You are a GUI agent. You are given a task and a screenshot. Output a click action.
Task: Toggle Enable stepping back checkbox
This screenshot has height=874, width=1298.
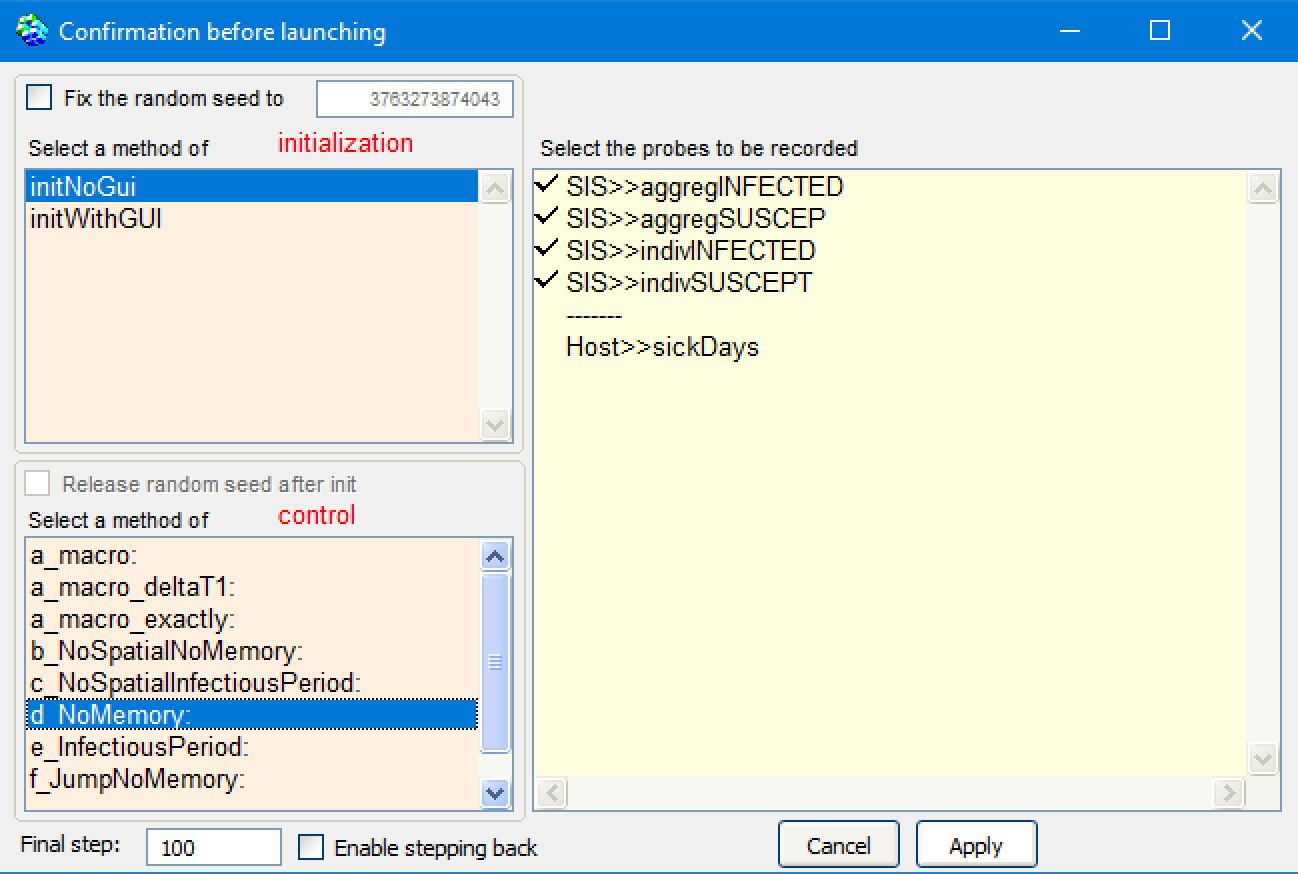tap(312, 848)
